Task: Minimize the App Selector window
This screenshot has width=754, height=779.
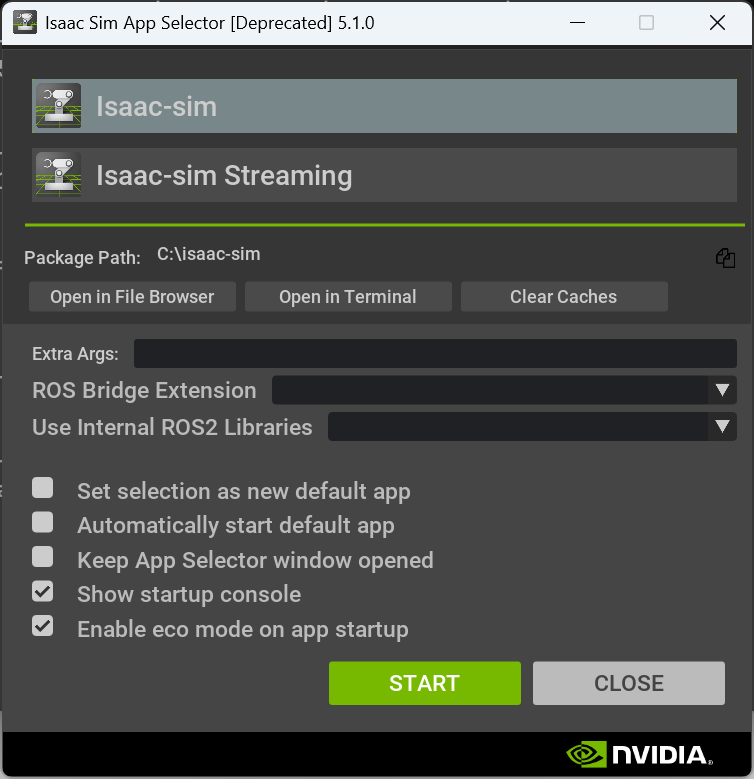Action: pyautogui.click(x=577, y=22)
